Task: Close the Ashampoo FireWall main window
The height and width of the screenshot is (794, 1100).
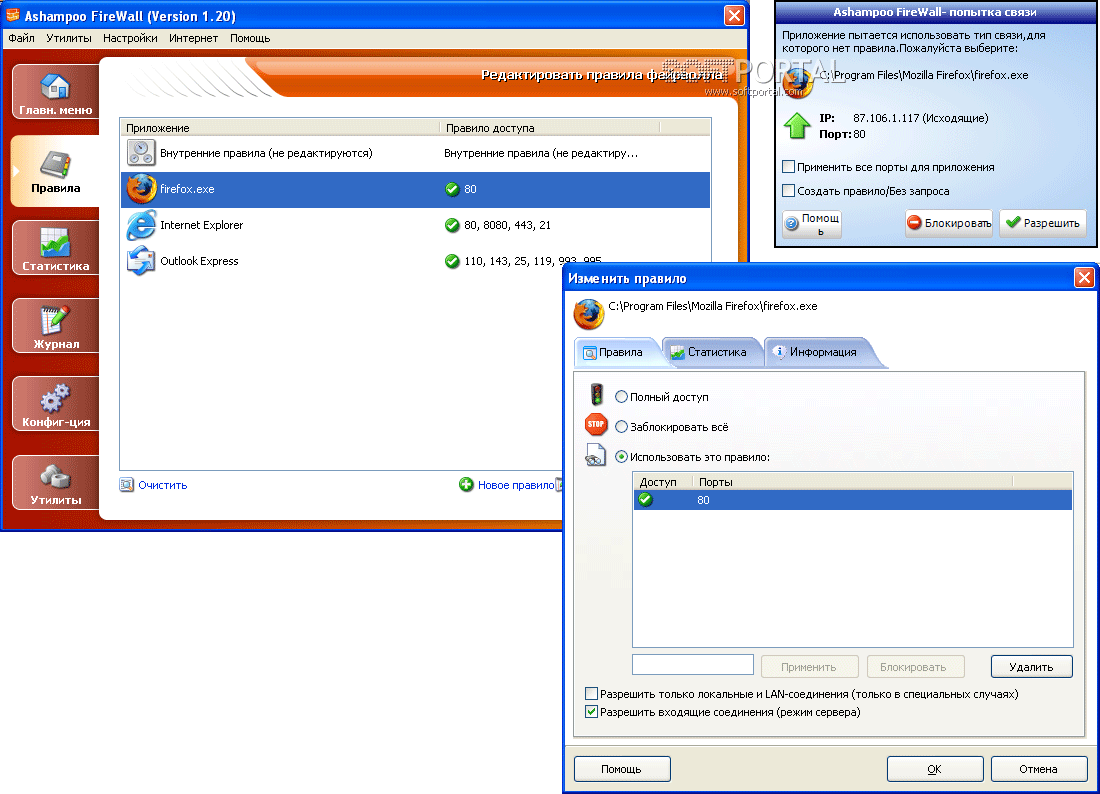Action: [x=734, y=15]
